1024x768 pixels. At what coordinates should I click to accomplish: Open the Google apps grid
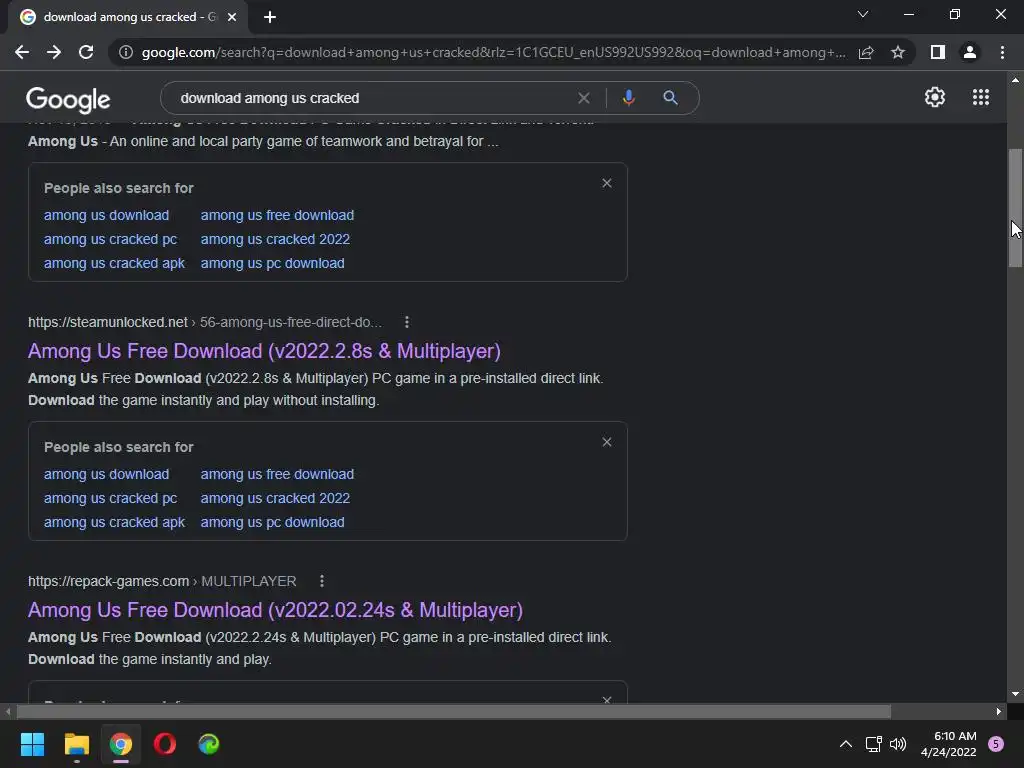980,97
